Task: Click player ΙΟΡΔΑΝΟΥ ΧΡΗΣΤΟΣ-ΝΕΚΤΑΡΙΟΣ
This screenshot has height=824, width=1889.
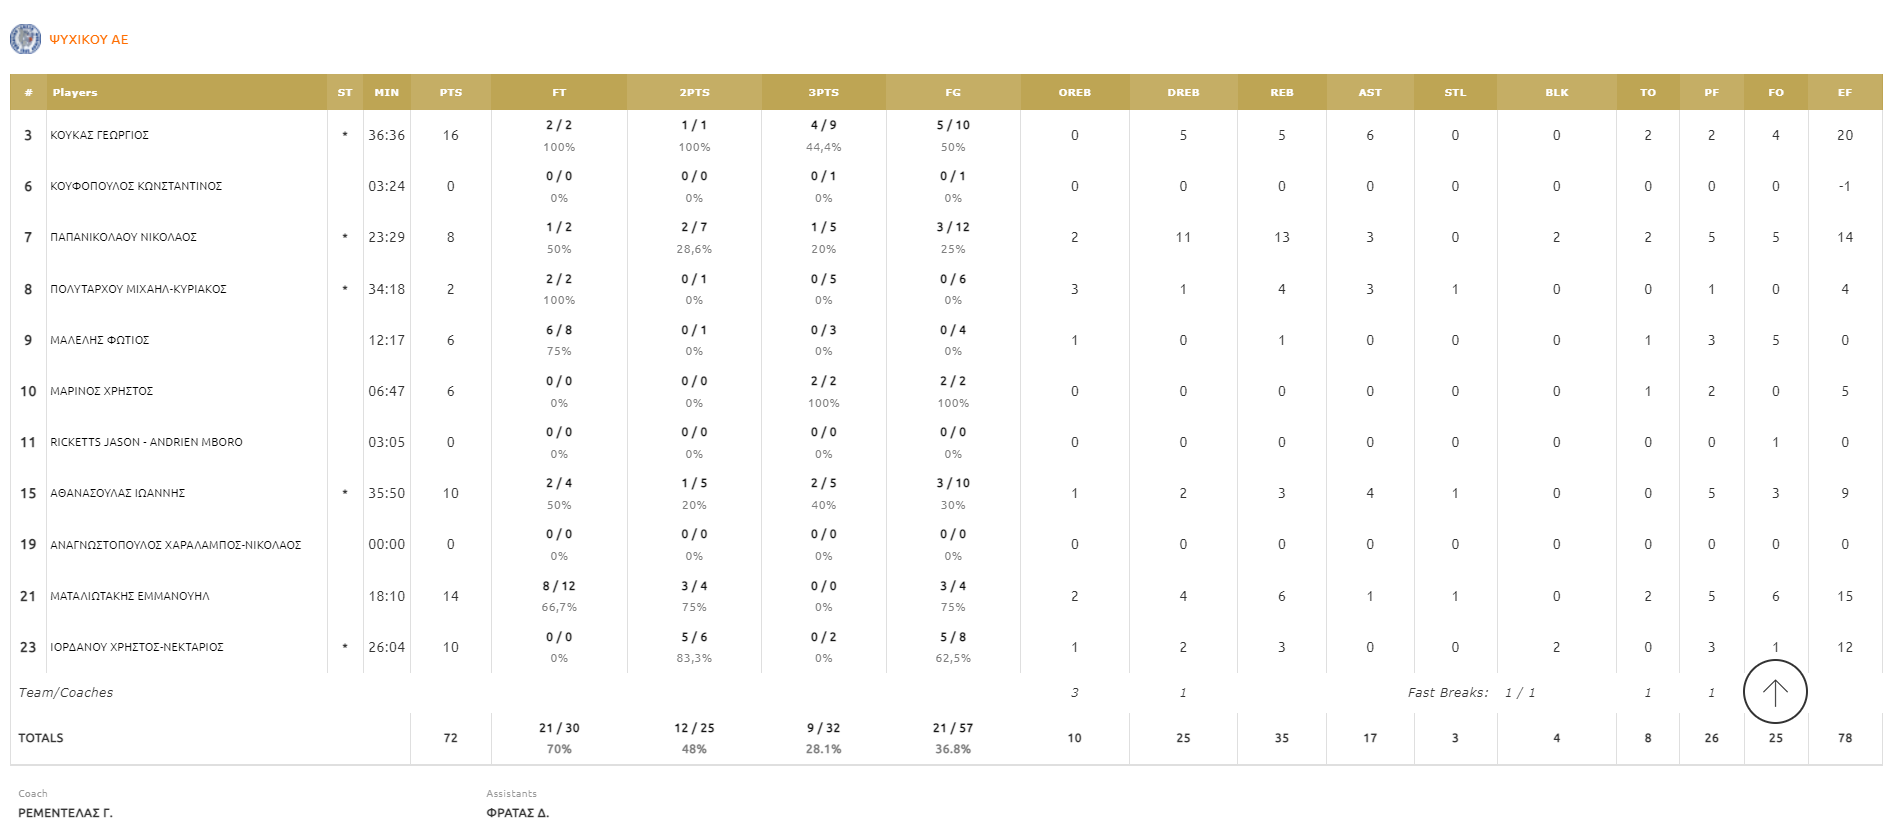Action: point(137,647)
